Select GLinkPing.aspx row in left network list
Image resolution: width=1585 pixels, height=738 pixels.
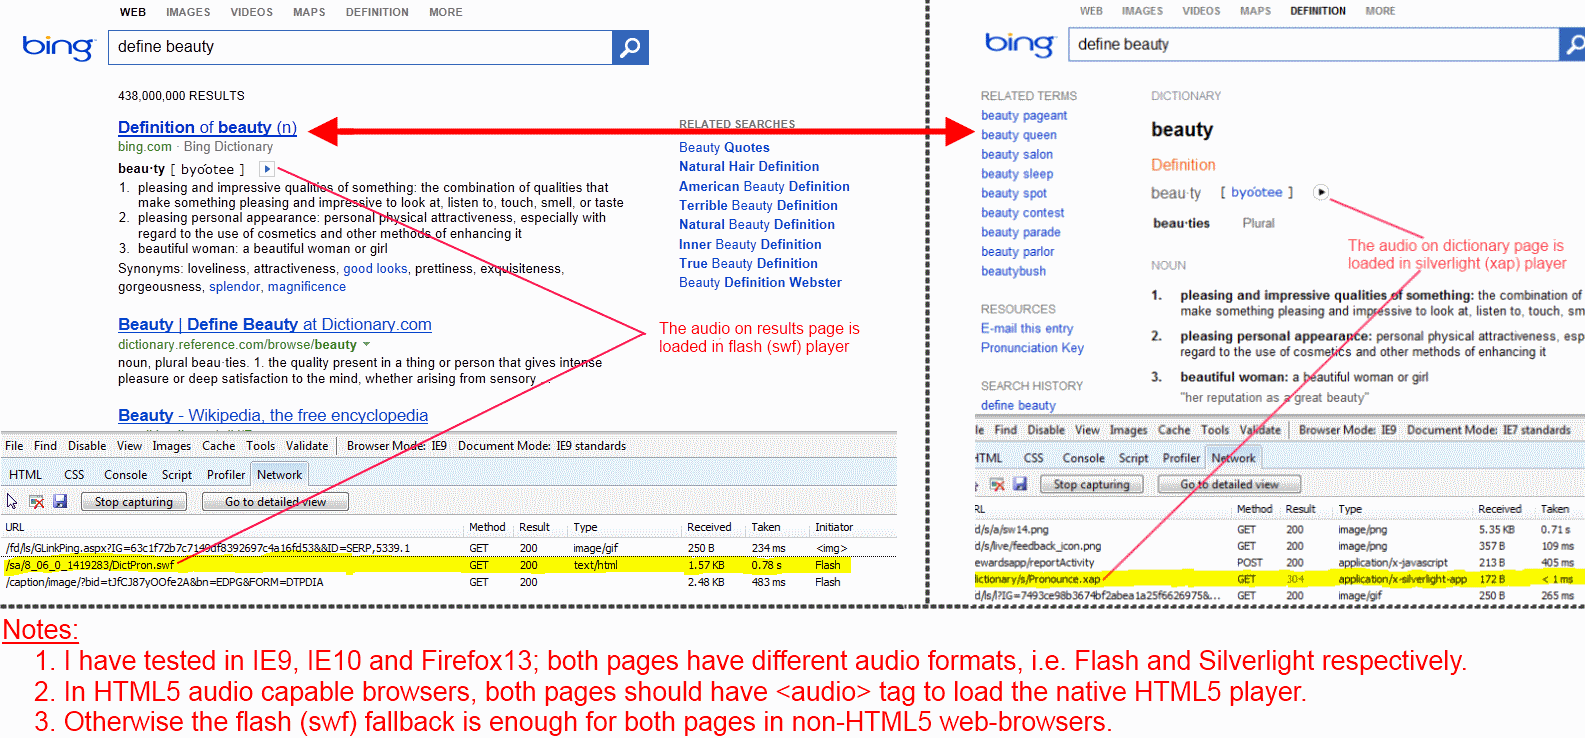(426, 548)
